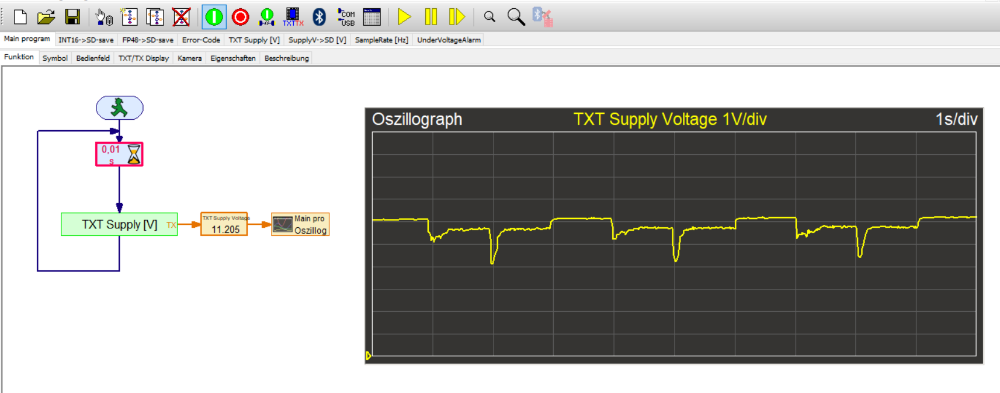
Task: Select the Funktion view tab
Action: coord(18,57)
